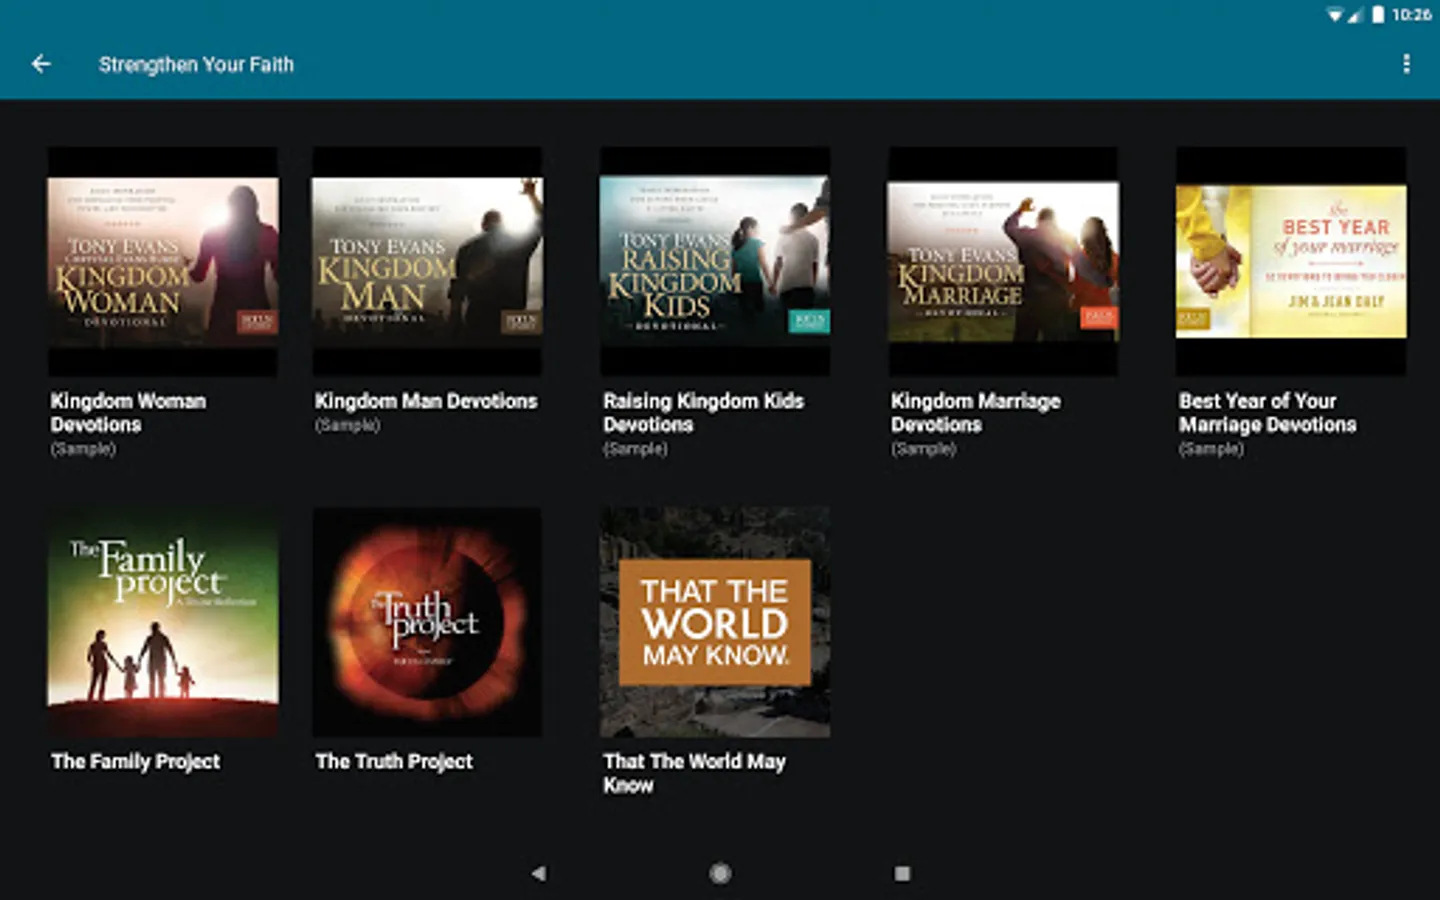Tap the Android home navigation button

(x=720, y=873)
